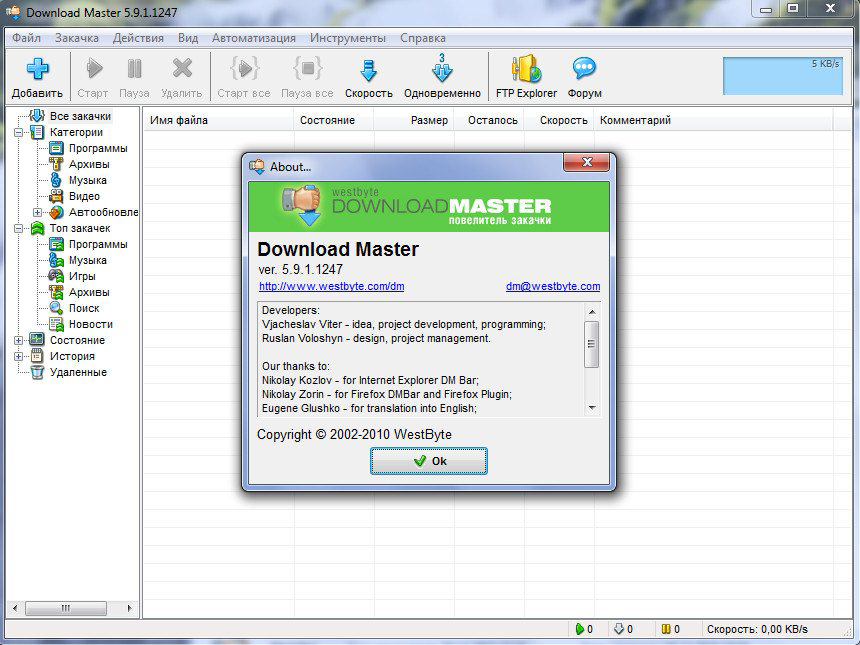This screenshot has height=645, width=860.
Task: Open the Инструменты menu
Action: click(347, 38)
